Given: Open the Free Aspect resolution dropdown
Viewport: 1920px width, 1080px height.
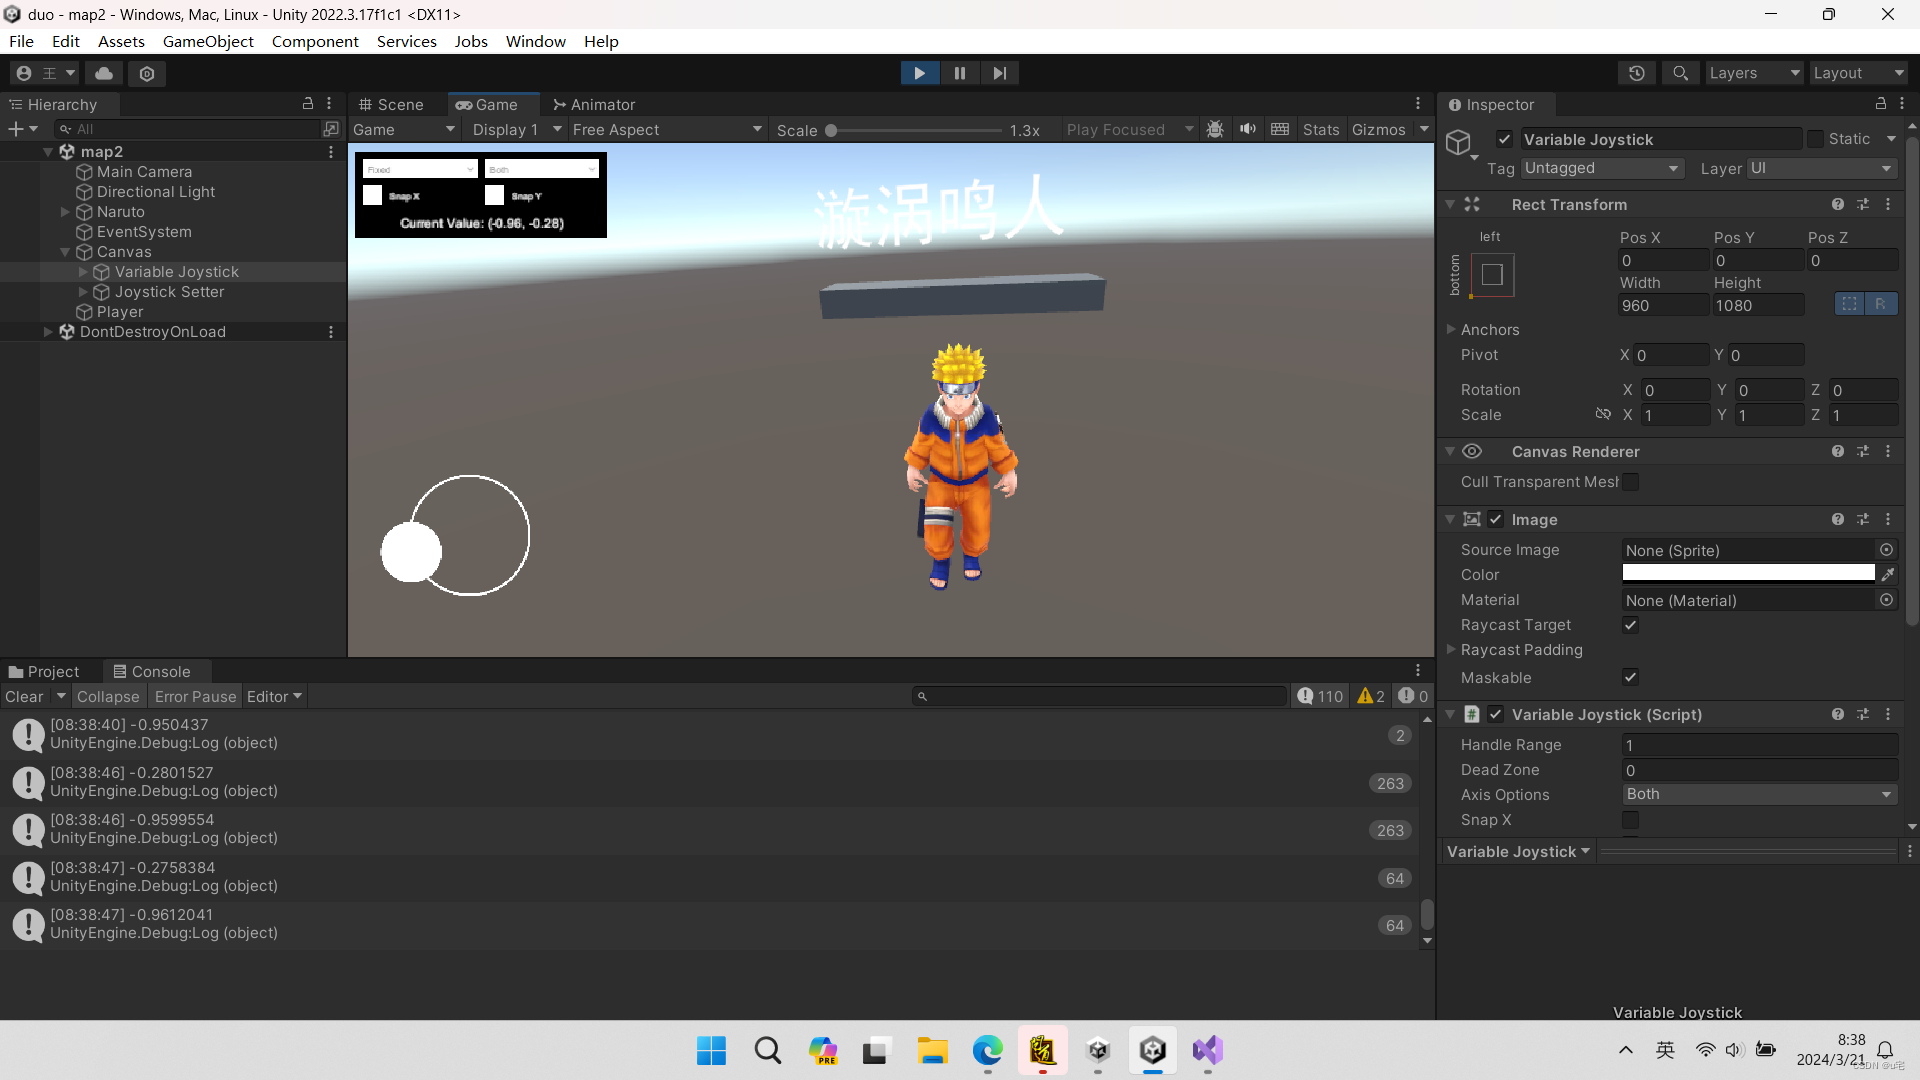Looking at the screenshot, I should (x=665, y=129).
